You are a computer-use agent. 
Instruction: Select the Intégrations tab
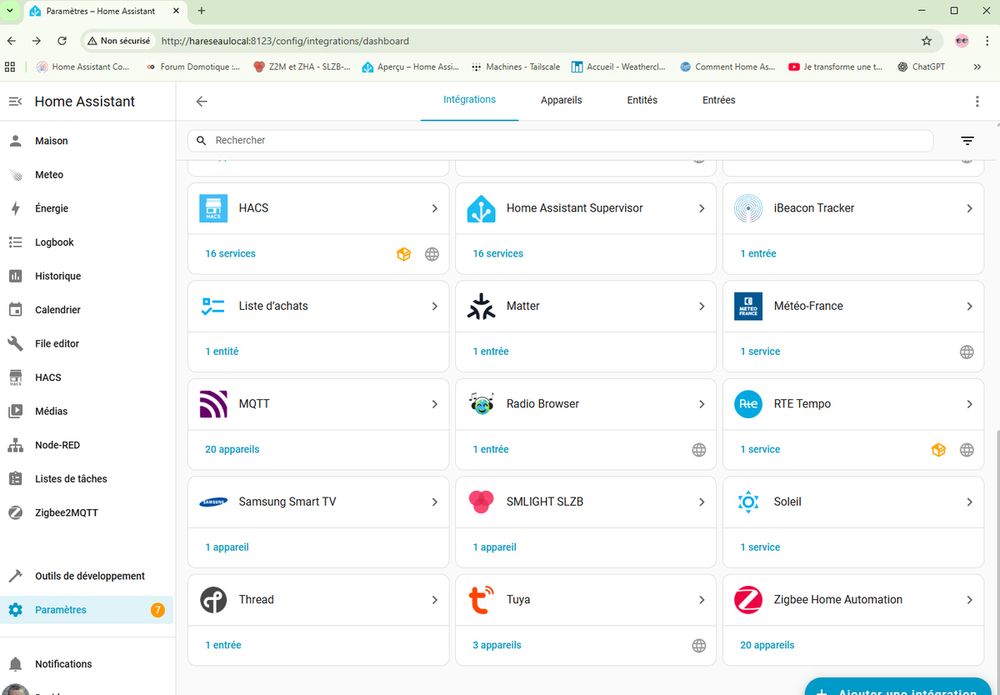coord(469,100)
